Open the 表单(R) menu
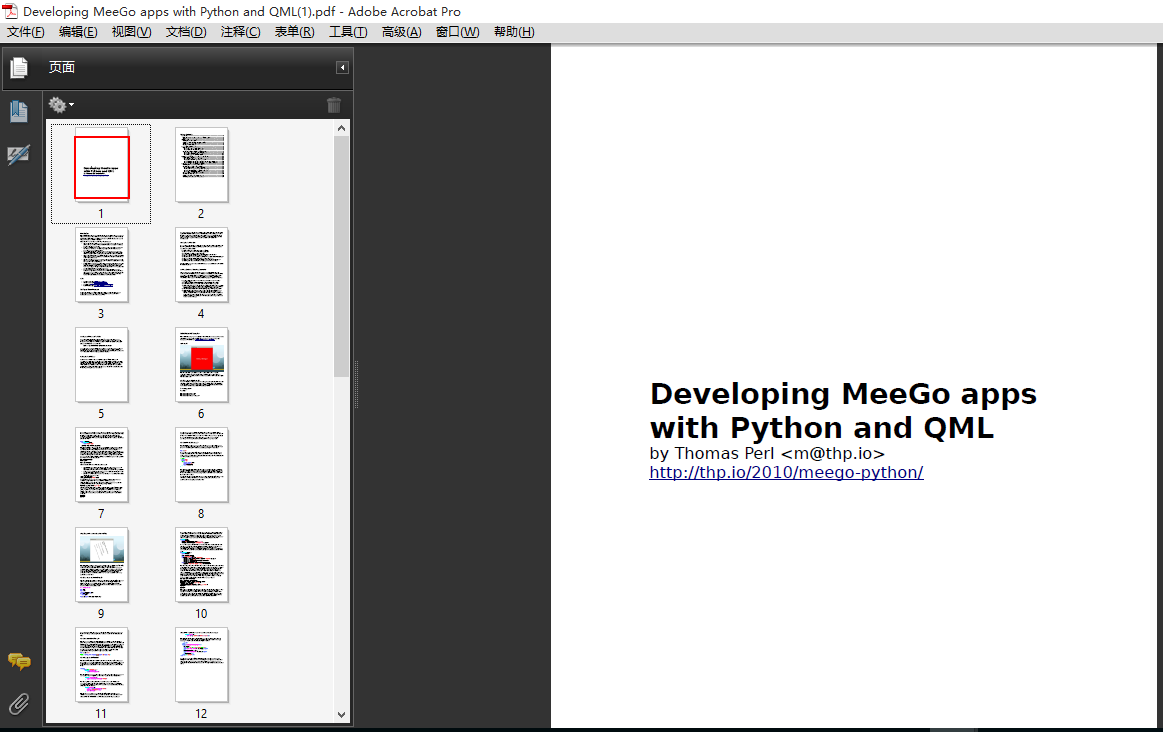Image resolution: width=1163 pixels, height=732 pixels. coord(294,32)
